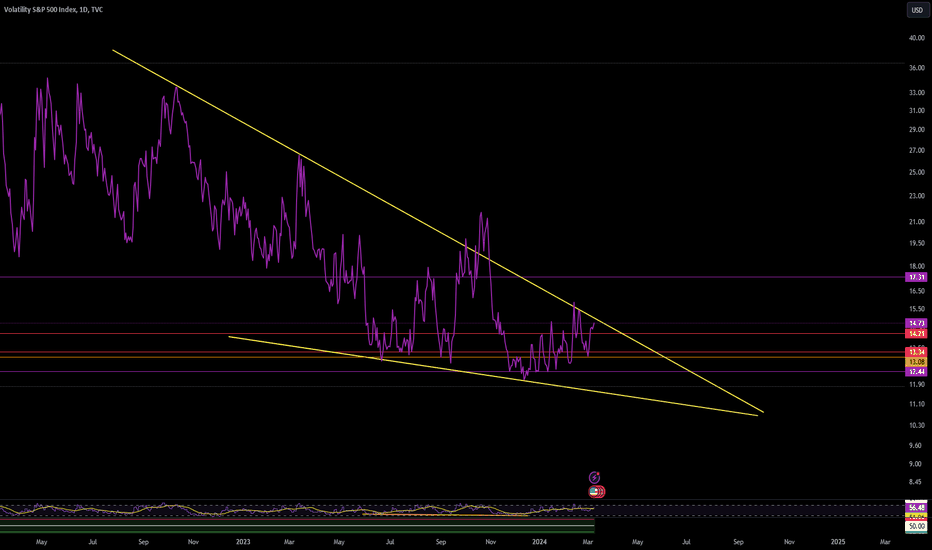The height and width of the screenshot is (550, 932).
Task: Select the lower yellow wedge trendline
Action: [x=493, y=376]
